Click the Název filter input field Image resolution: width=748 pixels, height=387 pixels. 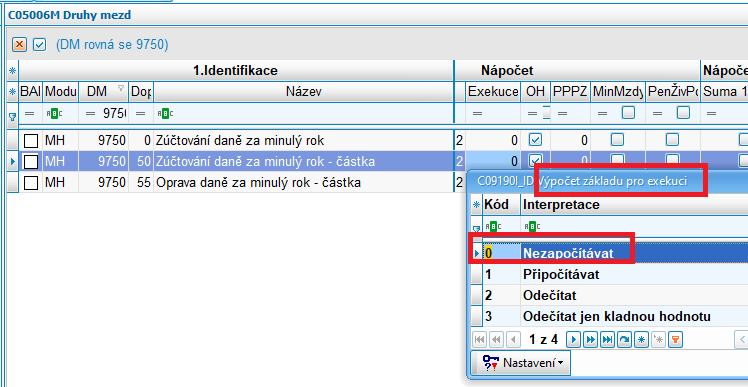coord(303,114)
